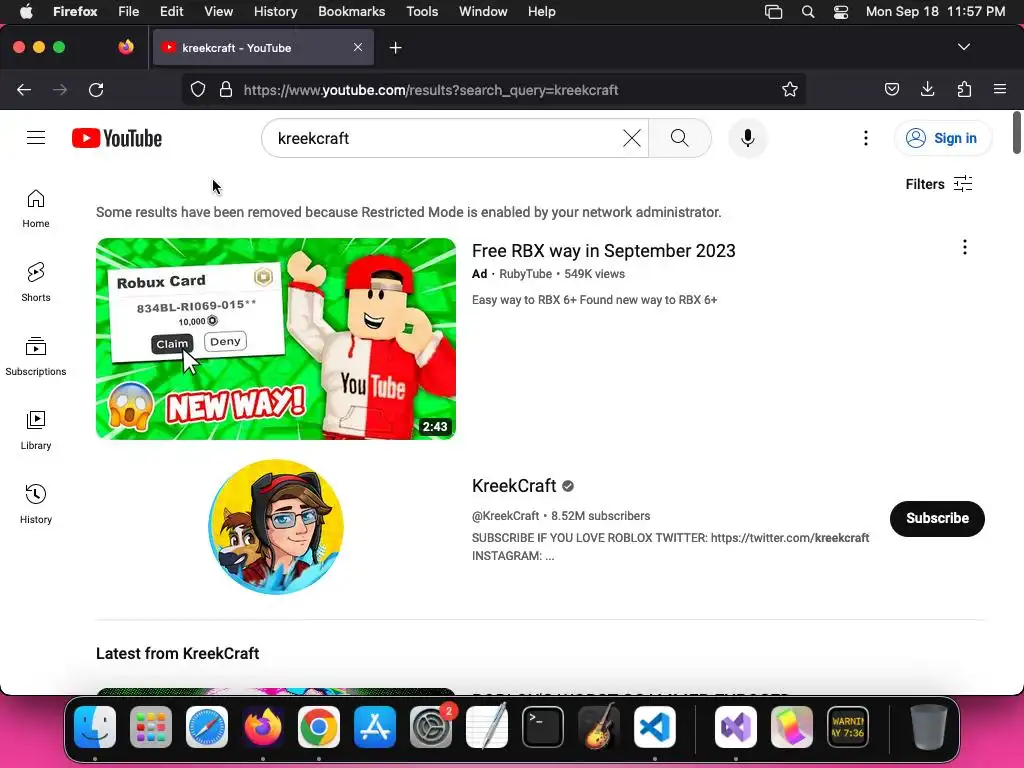Open Library in the sidebar

tap(36, 430)
